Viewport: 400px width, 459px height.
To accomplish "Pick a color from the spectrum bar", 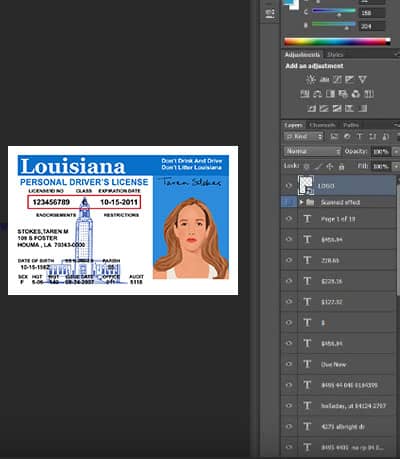I will tap(337, 42).
